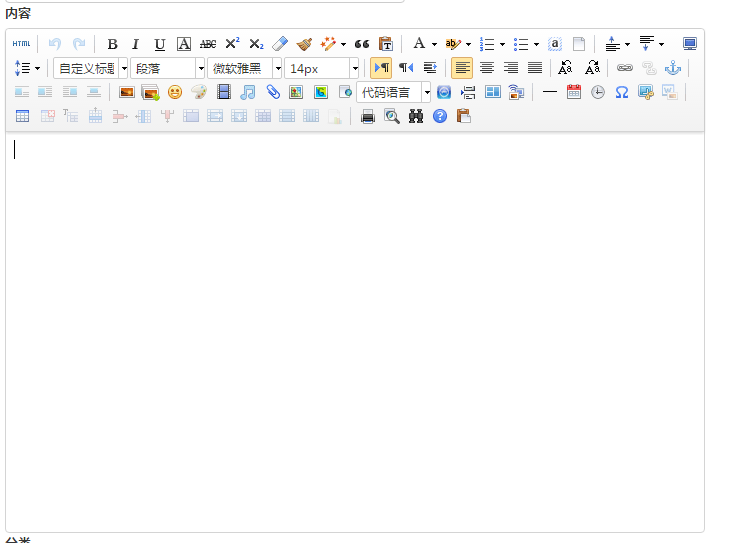This screenshot has height=543, width=753.
Task: Open the 微软雅黑 font family combo
Action: tap(244, 68)
